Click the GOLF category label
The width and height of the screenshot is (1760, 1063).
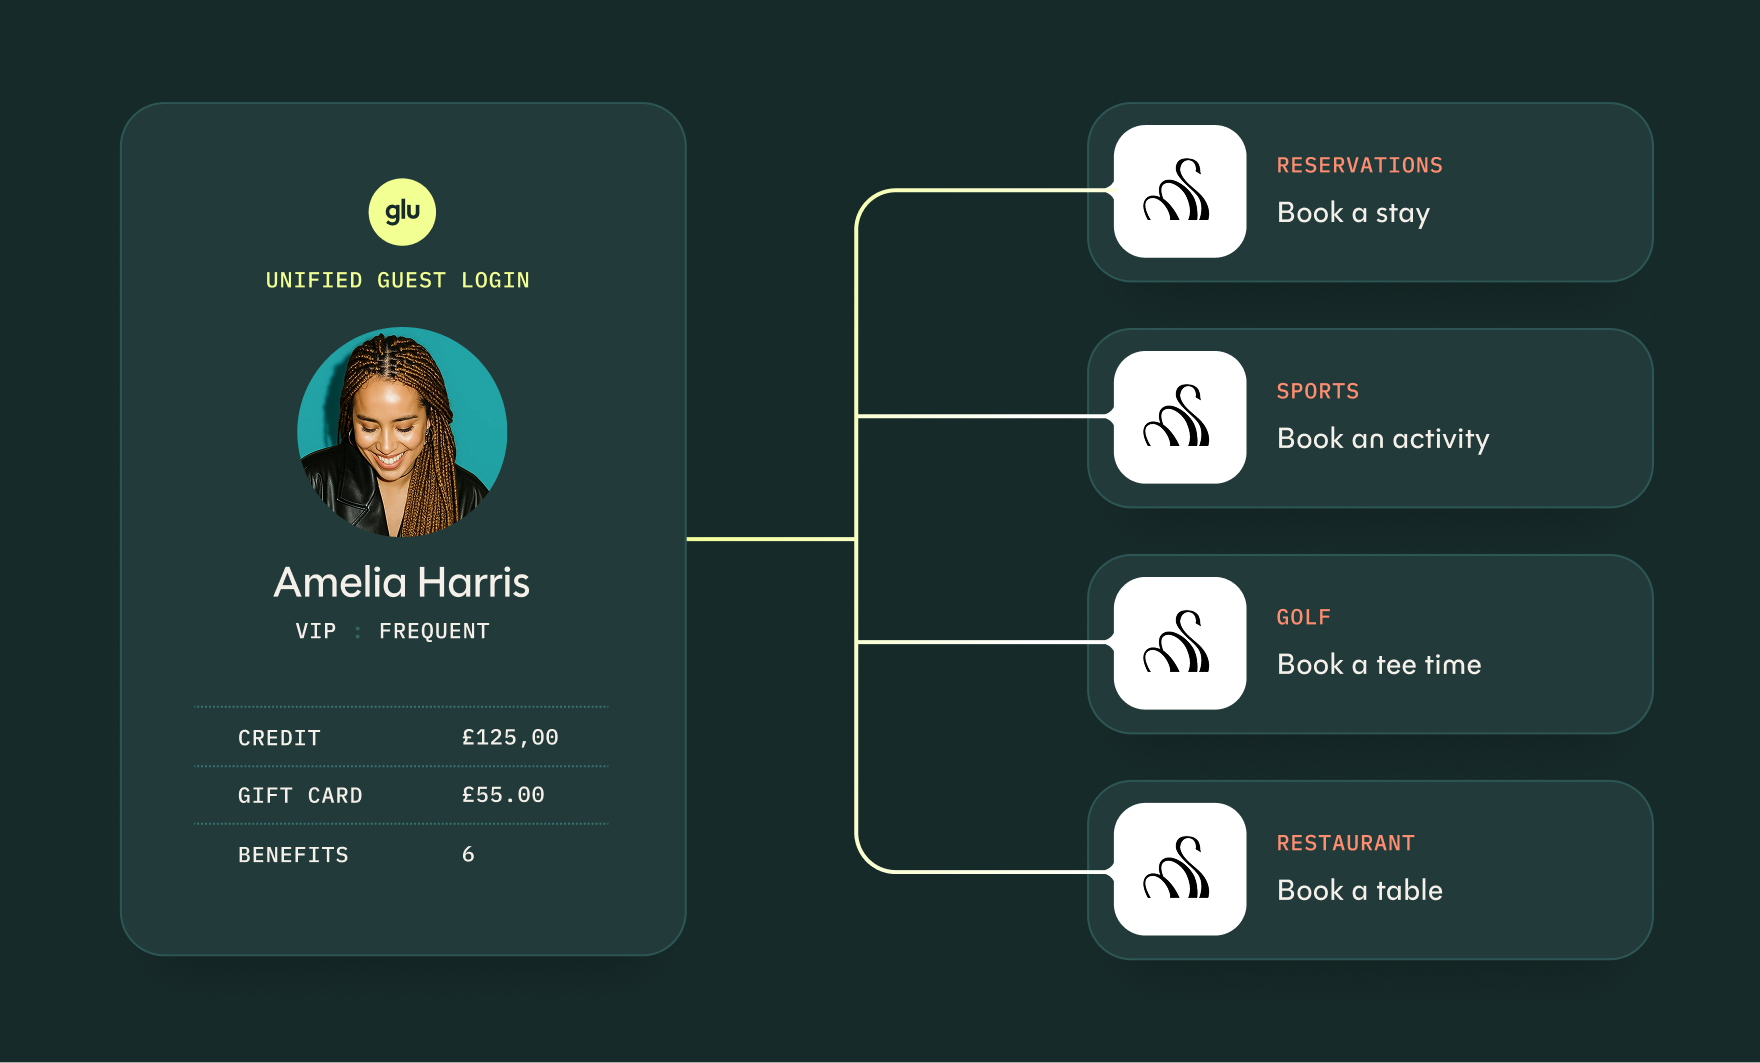point(1303,618)
